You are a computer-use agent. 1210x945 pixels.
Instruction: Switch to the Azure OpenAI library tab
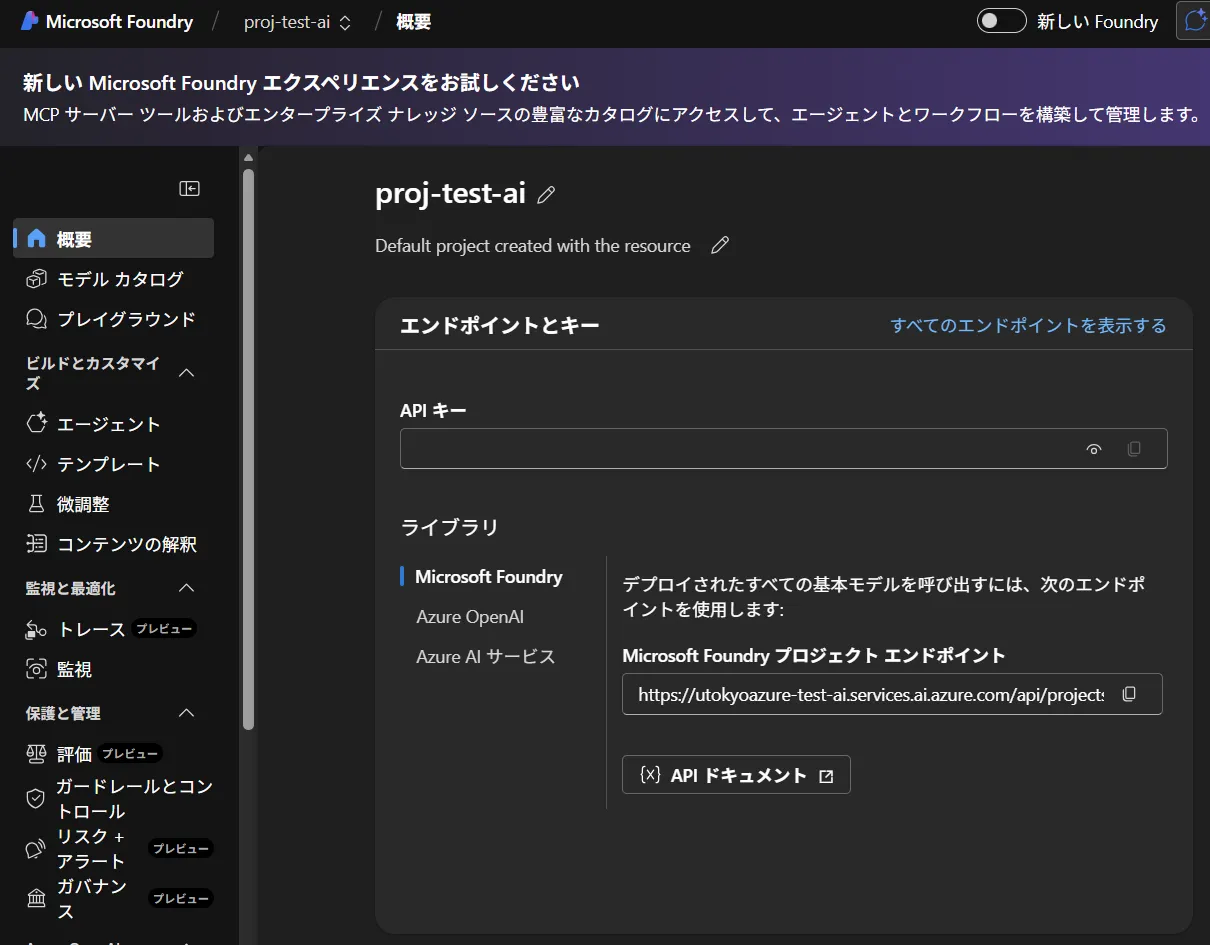[469, 617]
